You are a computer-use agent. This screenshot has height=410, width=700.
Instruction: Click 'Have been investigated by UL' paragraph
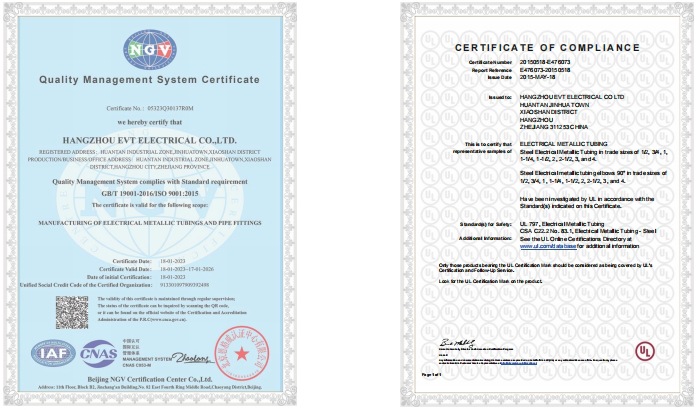tap(587, 202)
